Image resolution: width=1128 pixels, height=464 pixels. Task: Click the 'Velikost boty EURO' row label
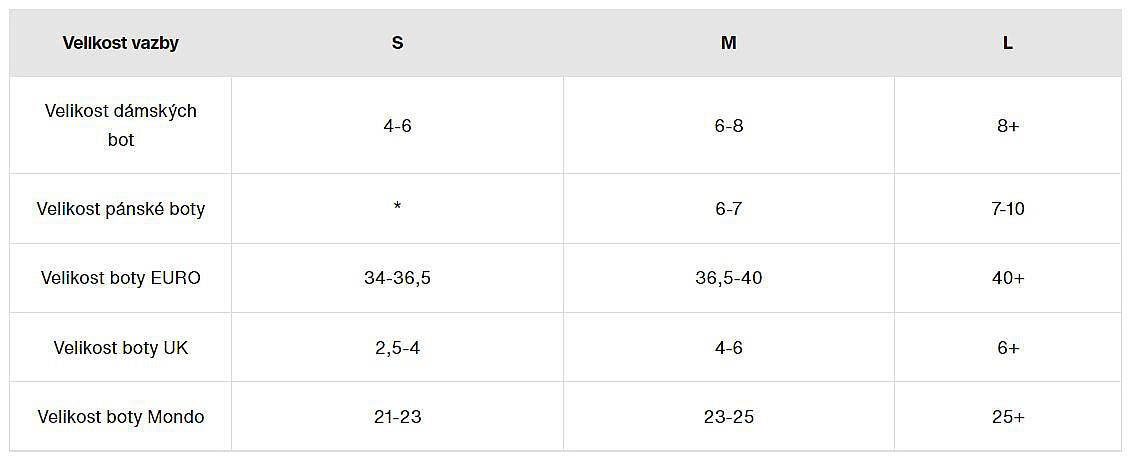point(120,278)
